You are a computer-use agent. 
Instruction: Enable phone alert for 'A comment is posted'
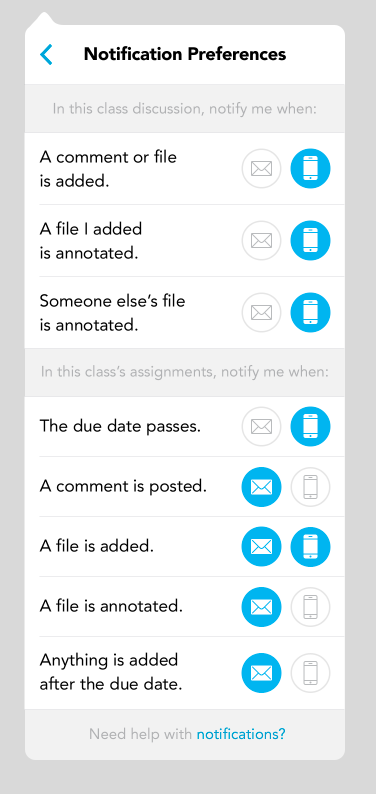[x=310, y=487]
